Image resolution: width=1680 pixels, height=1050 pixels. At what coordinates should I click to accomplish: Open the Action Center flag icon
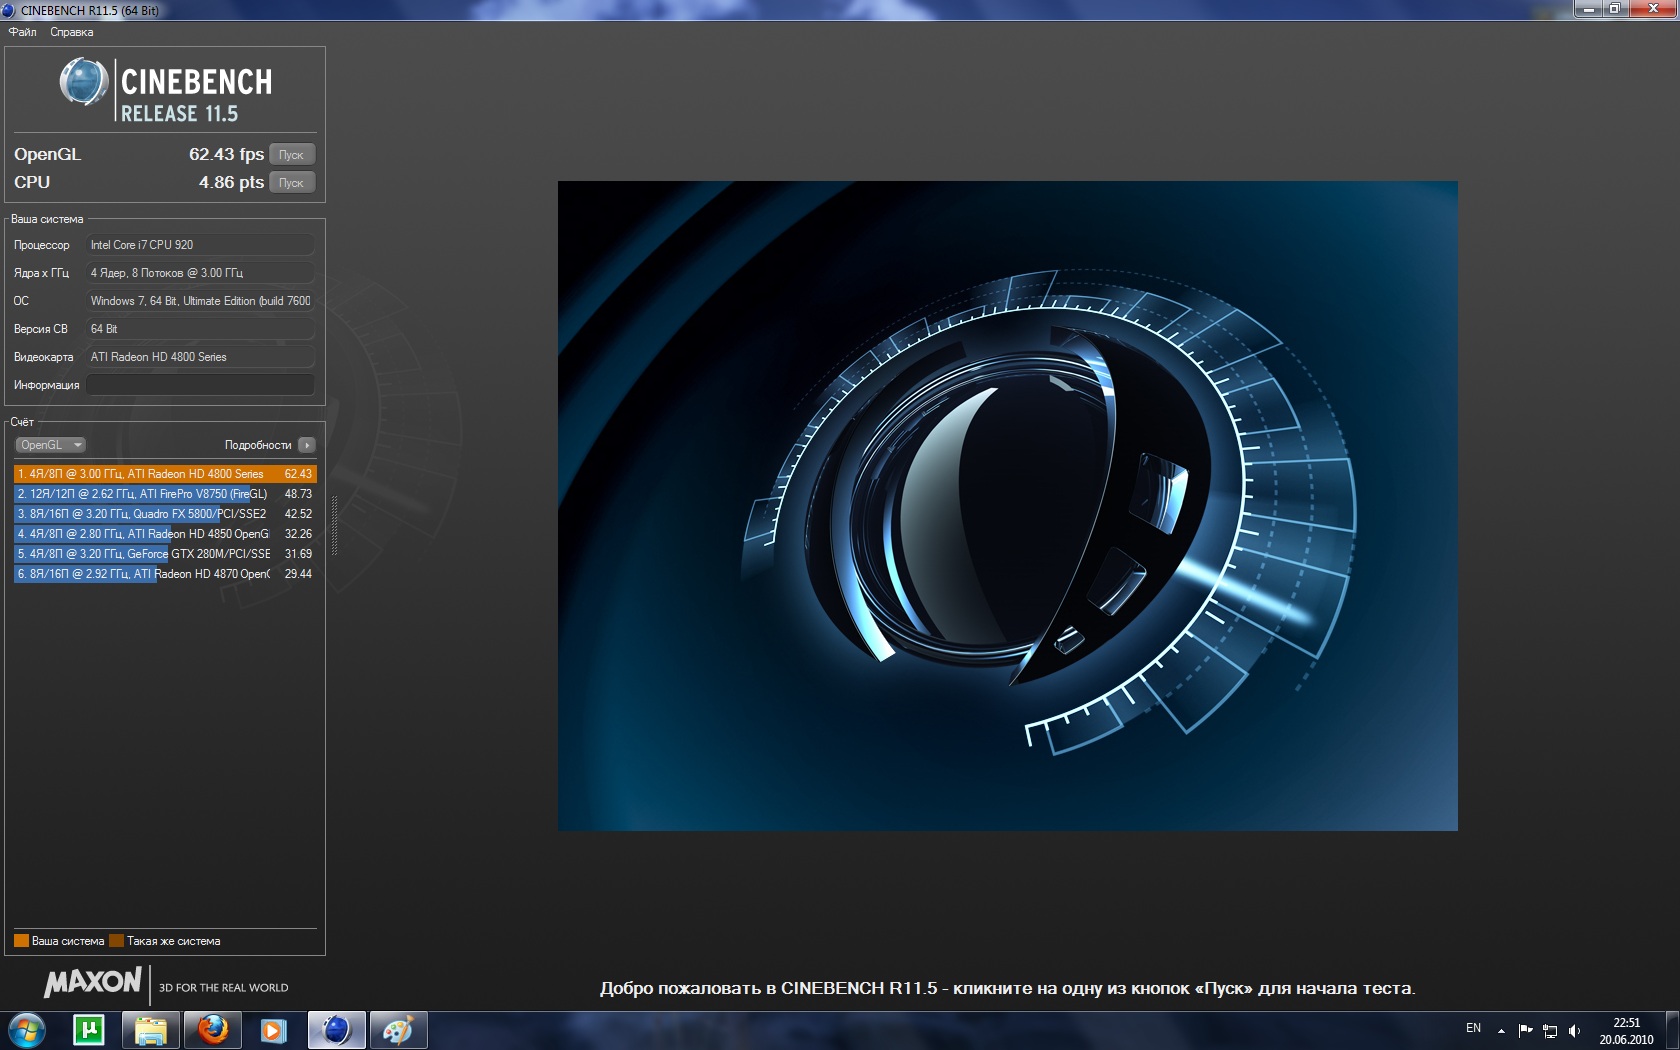(x=1525, y=1030)
